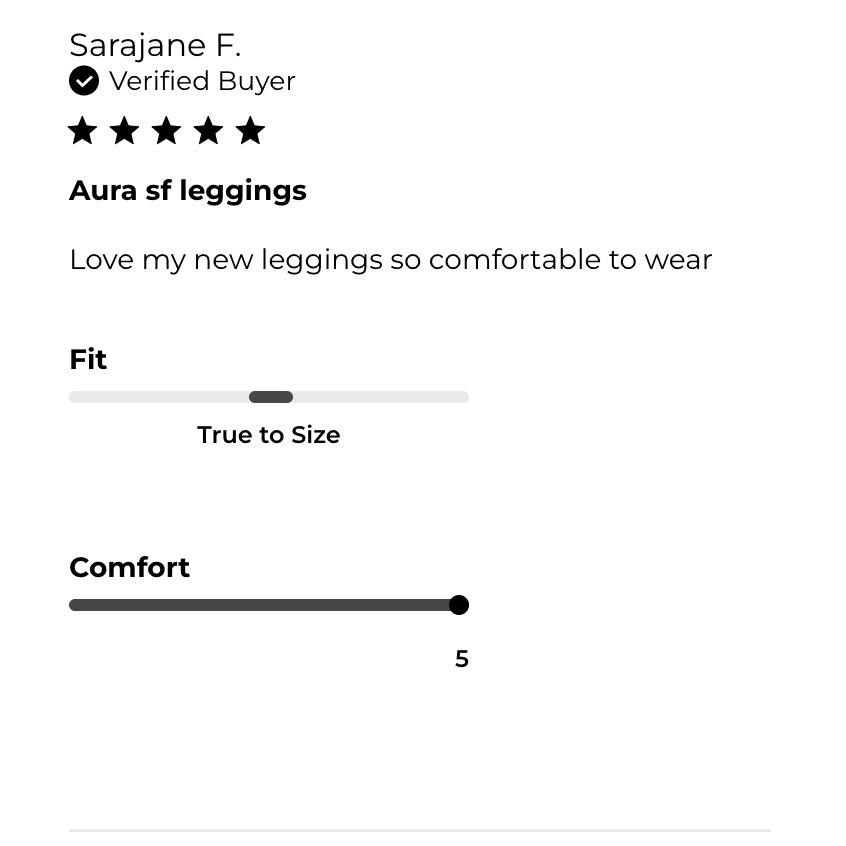Click the left end of Fit bar
846x846 pixels.
[x=76, y=397]
